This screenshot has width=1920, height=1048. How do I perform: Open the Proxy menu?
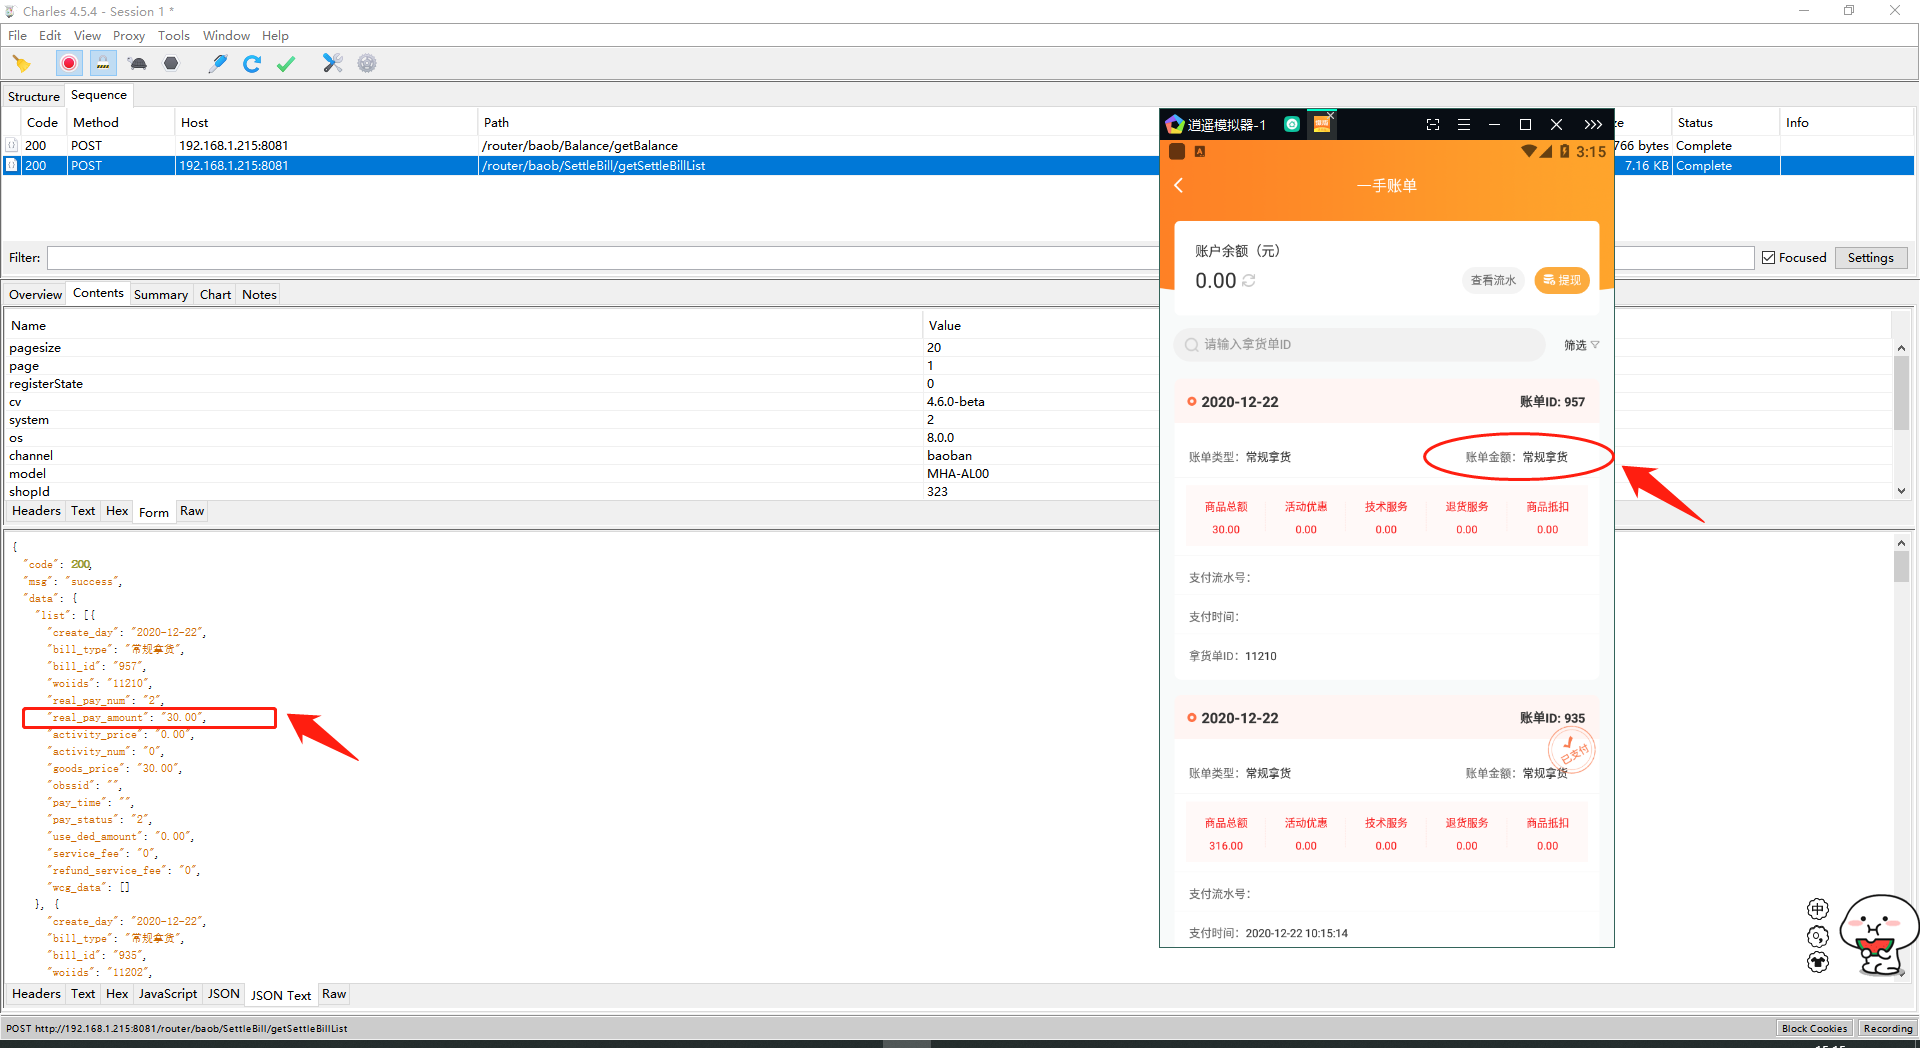[x=129, y=36]
